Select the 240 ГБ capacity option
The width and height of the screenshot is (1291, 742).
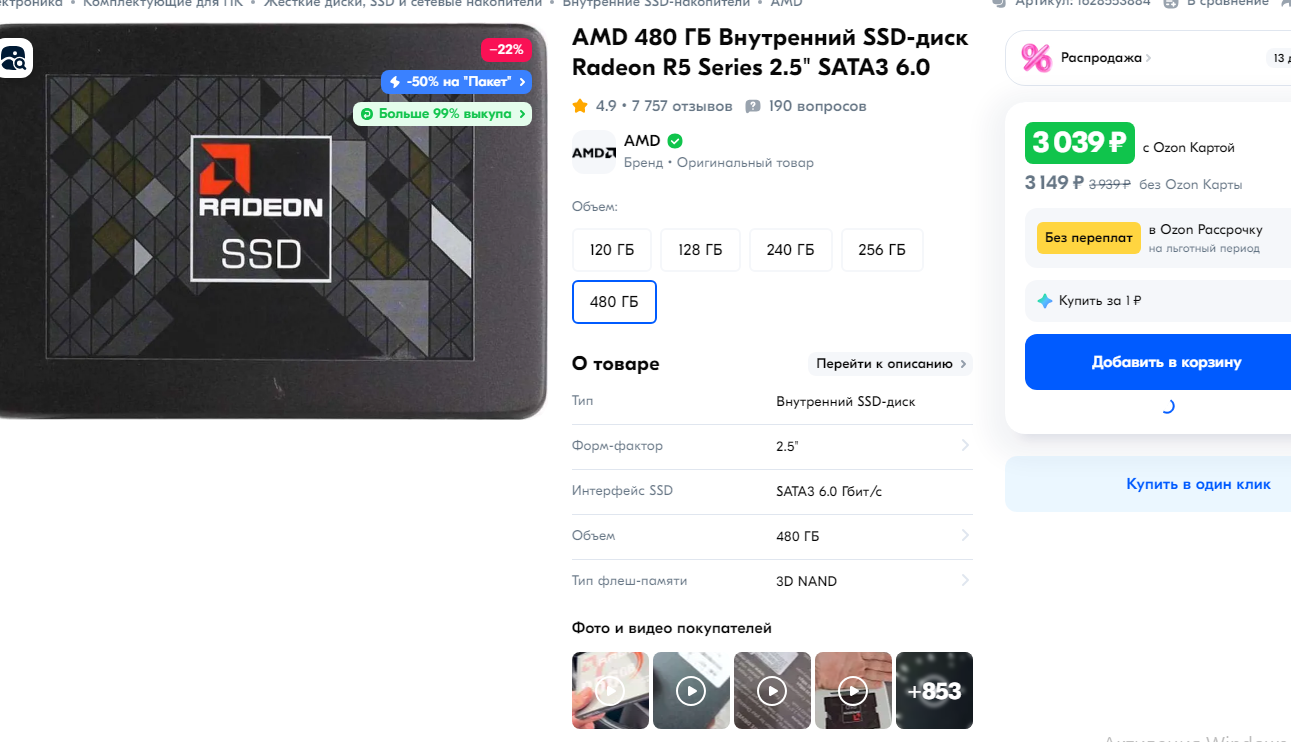(790, 250)
